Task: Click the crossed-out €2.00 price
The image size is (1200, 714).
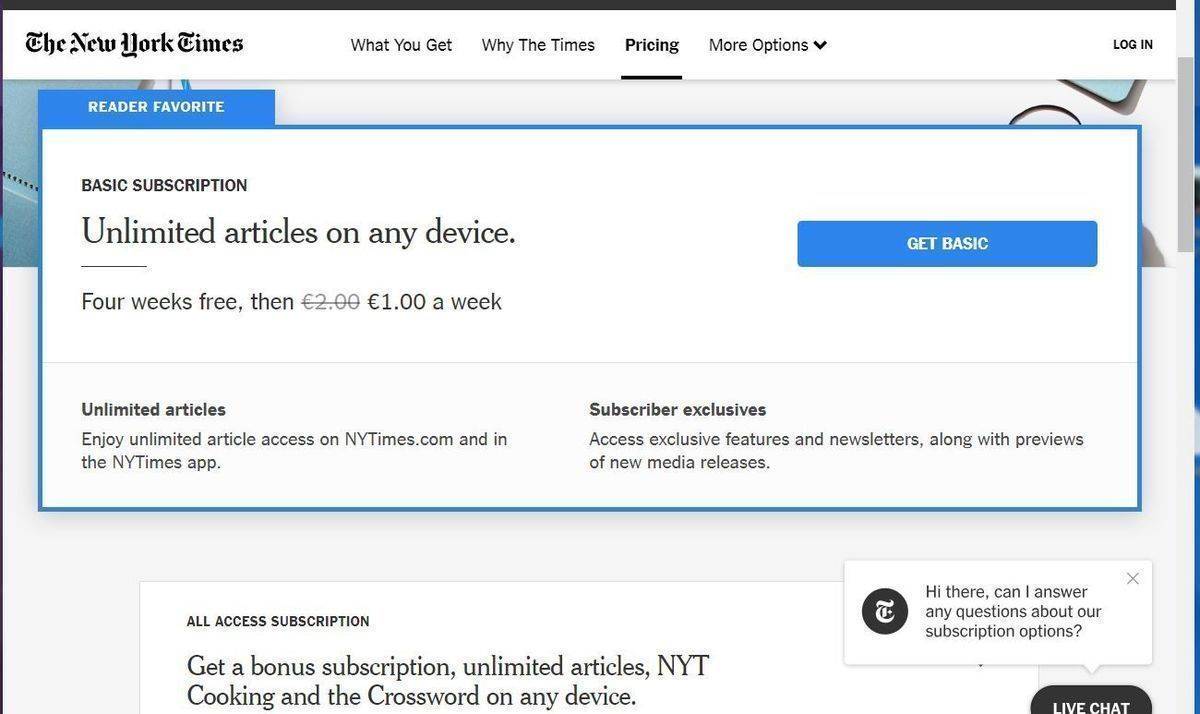Action: tap(330, 302)
